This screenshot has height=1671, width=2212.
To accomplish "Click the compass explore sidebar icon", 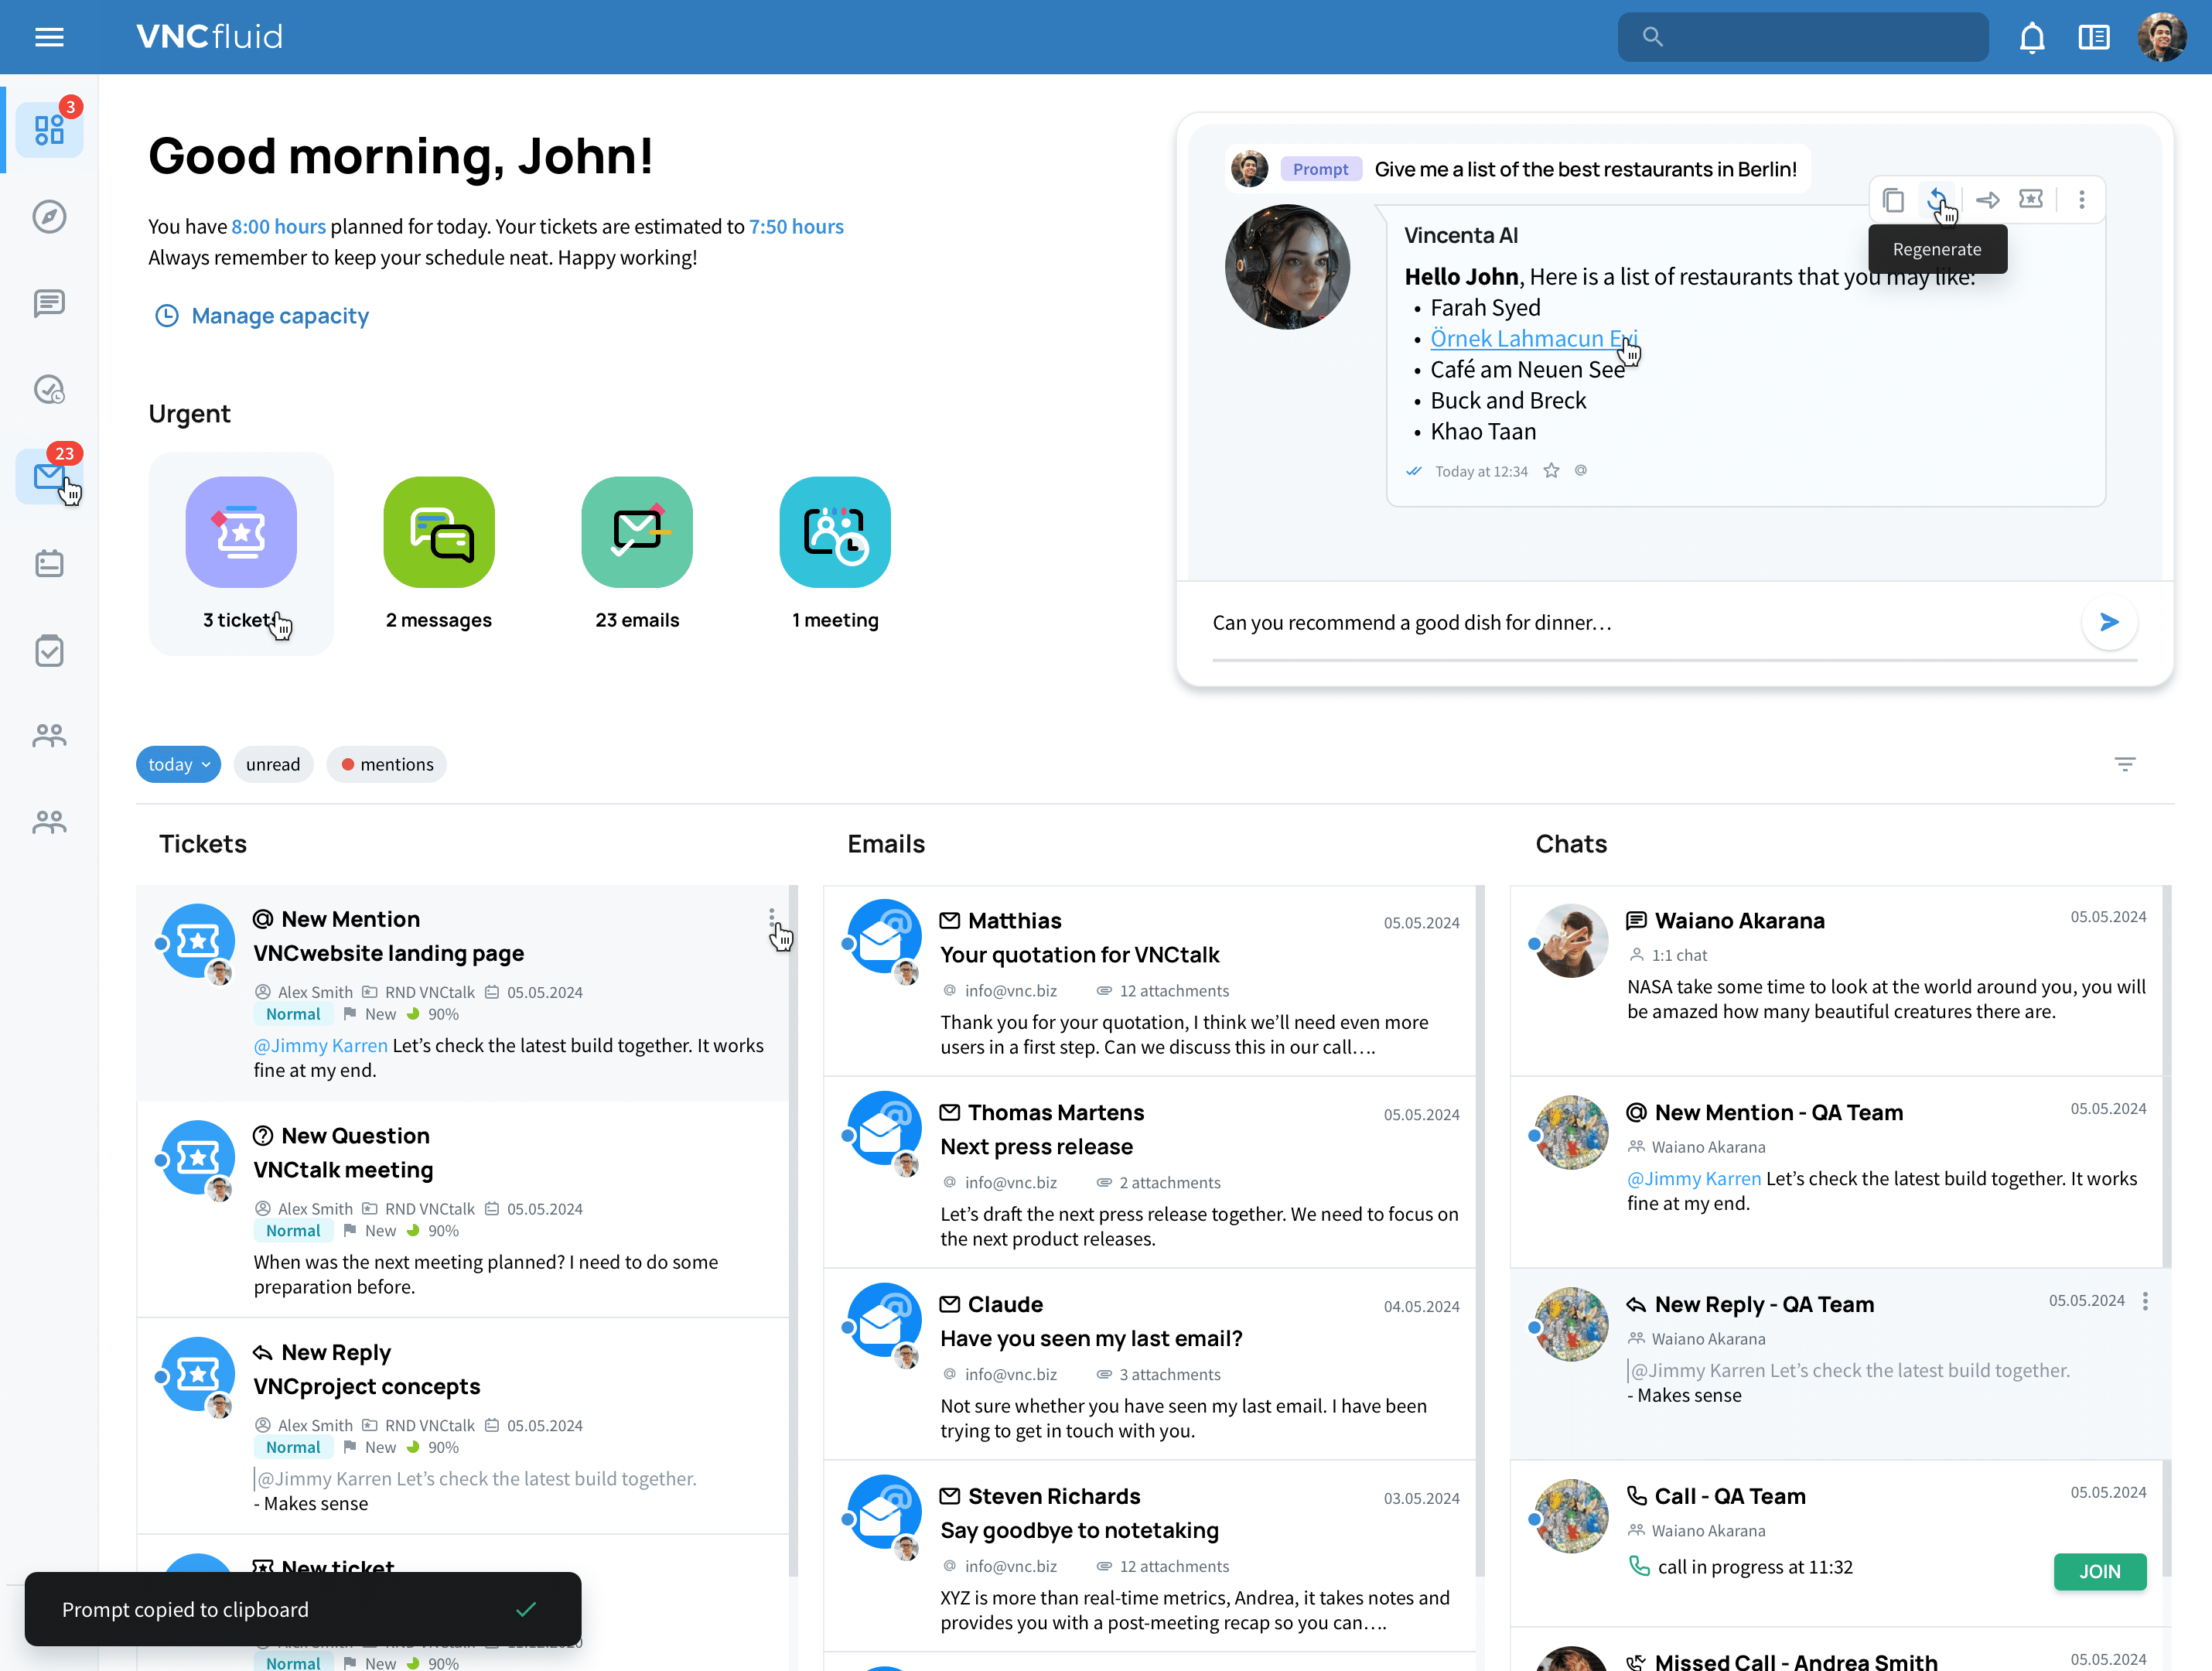I will tap(49, 216).
